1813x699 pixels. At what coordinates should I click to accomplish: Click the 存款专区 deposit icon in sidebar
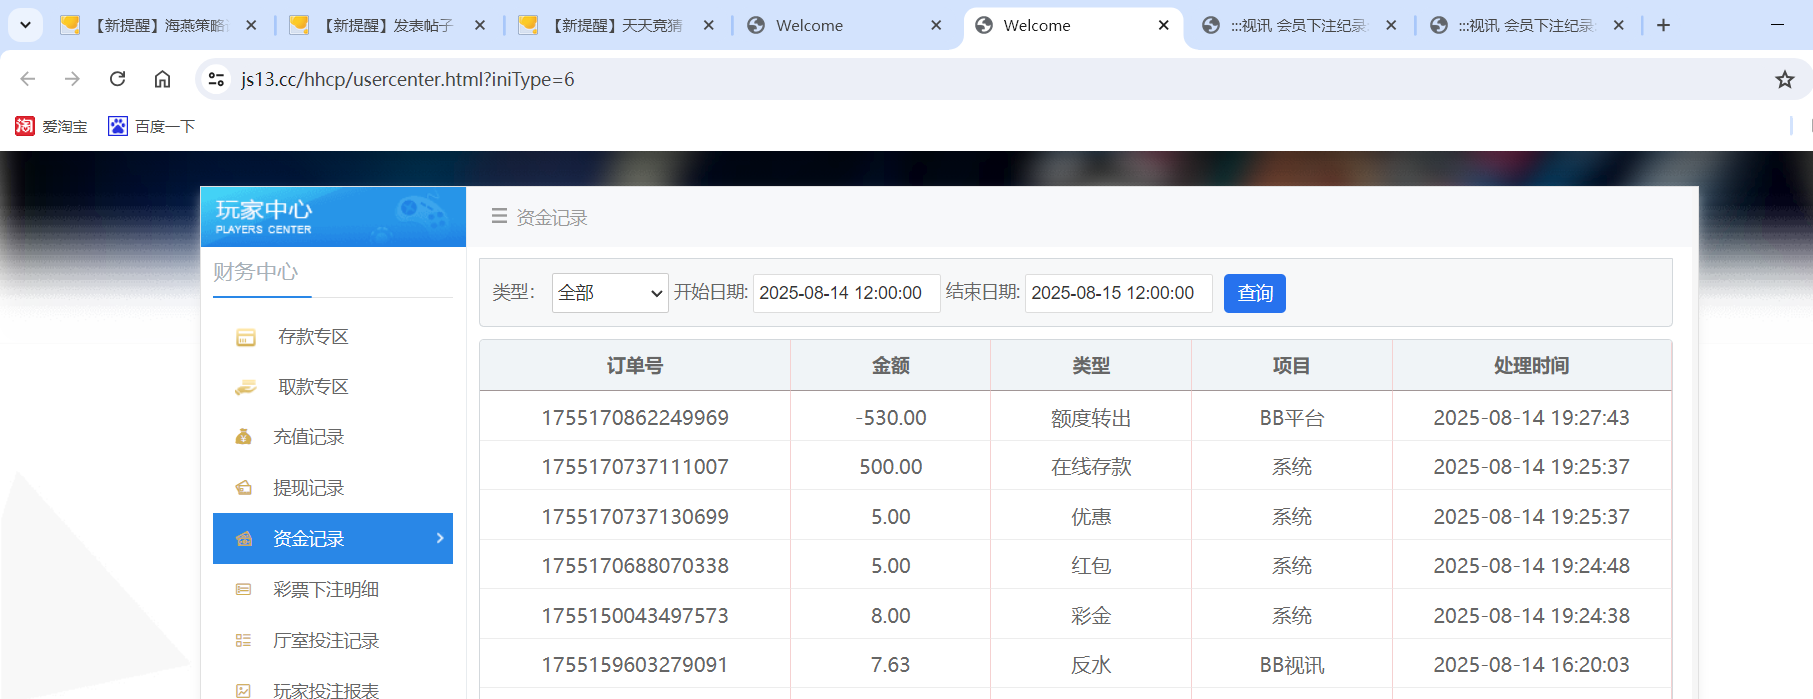point(245,338)
